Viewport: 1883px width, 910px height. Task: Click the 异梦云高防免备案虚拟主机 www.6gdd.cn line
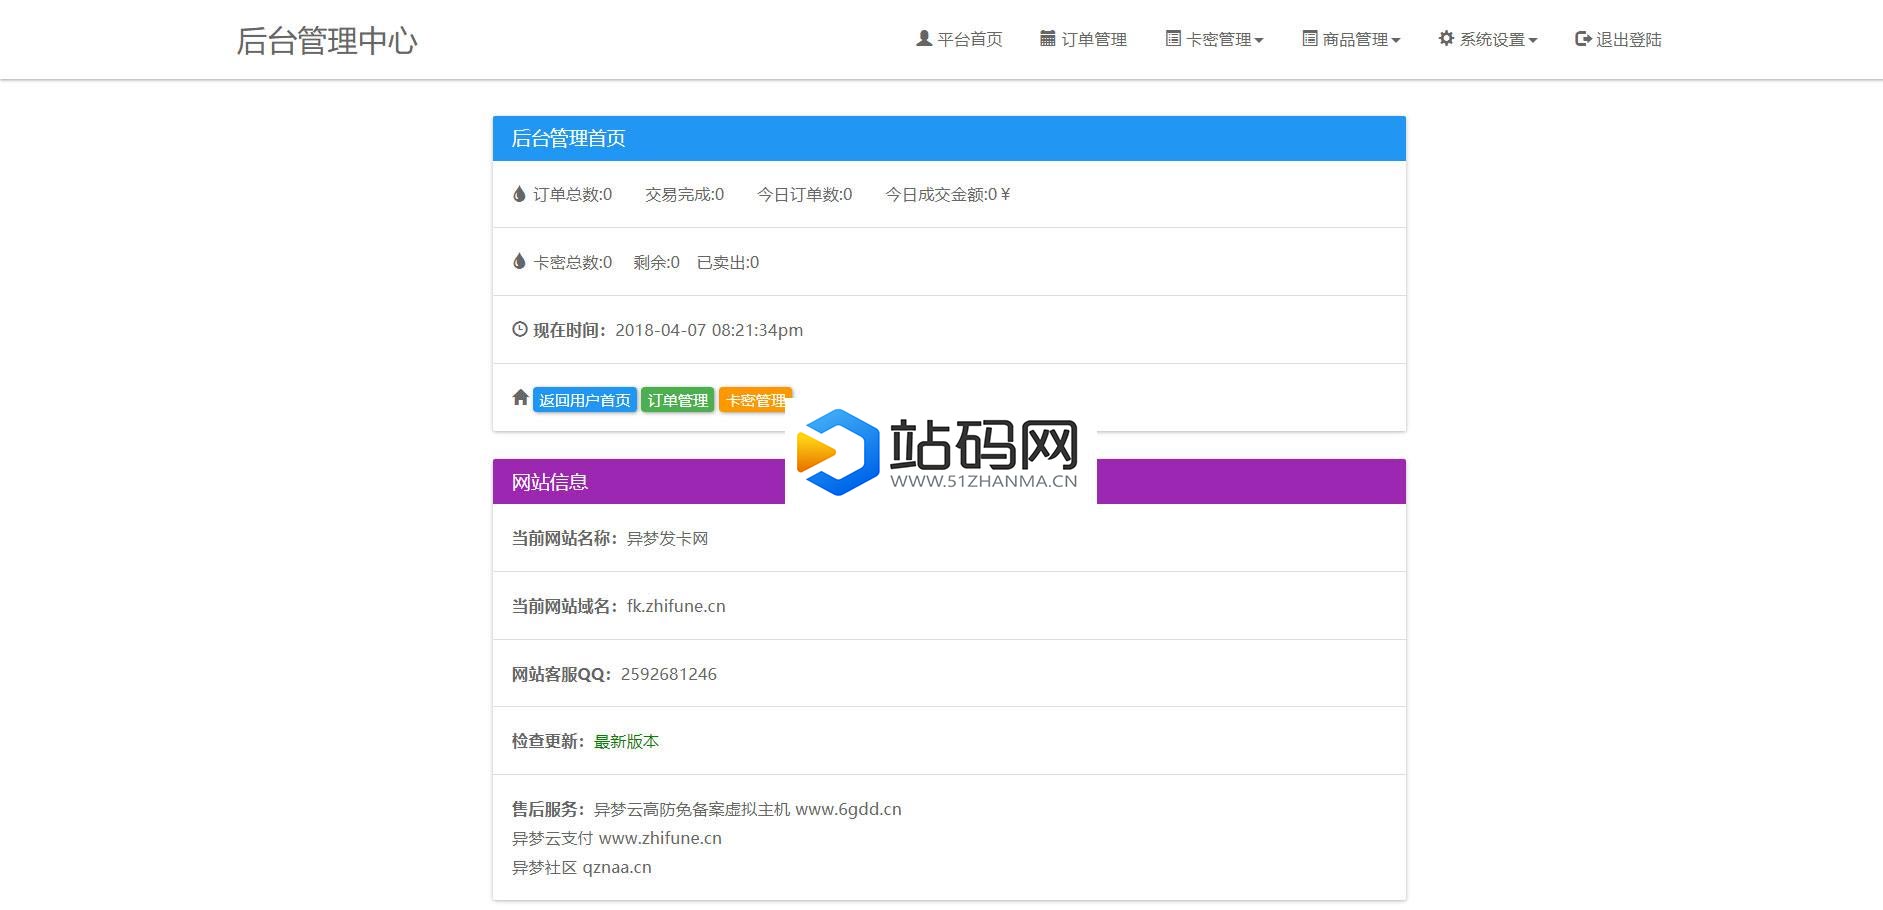click(748, 809)
